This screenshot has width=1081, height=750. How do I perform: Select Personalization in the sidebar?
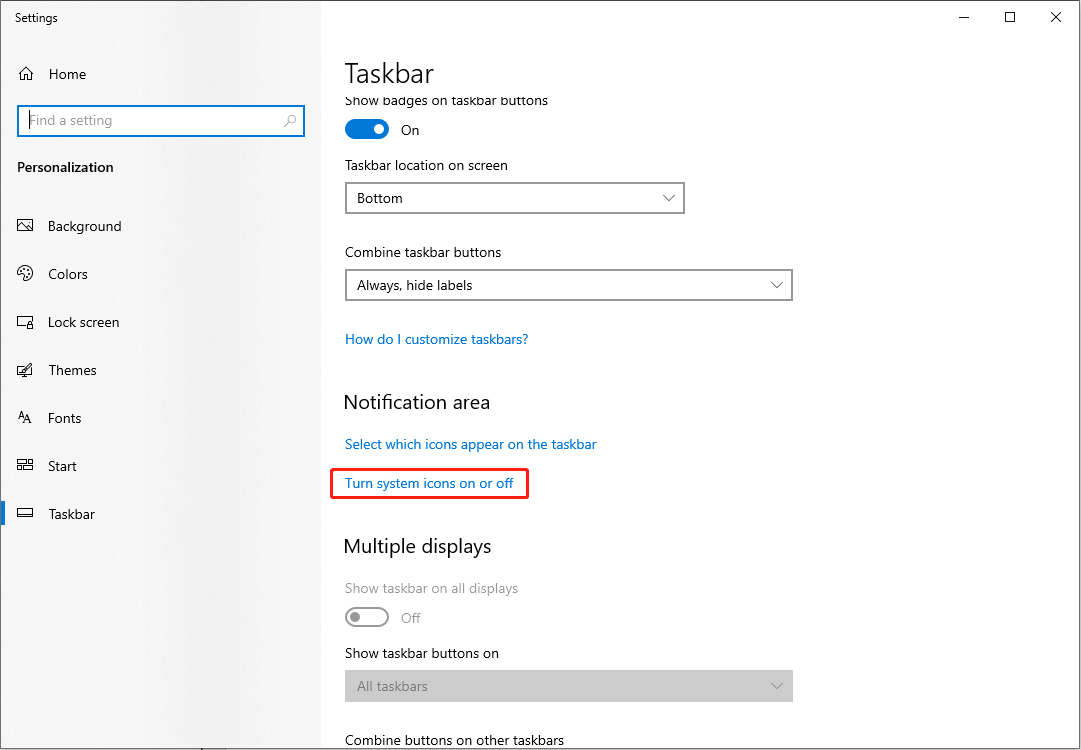click(x=65, y=167)
